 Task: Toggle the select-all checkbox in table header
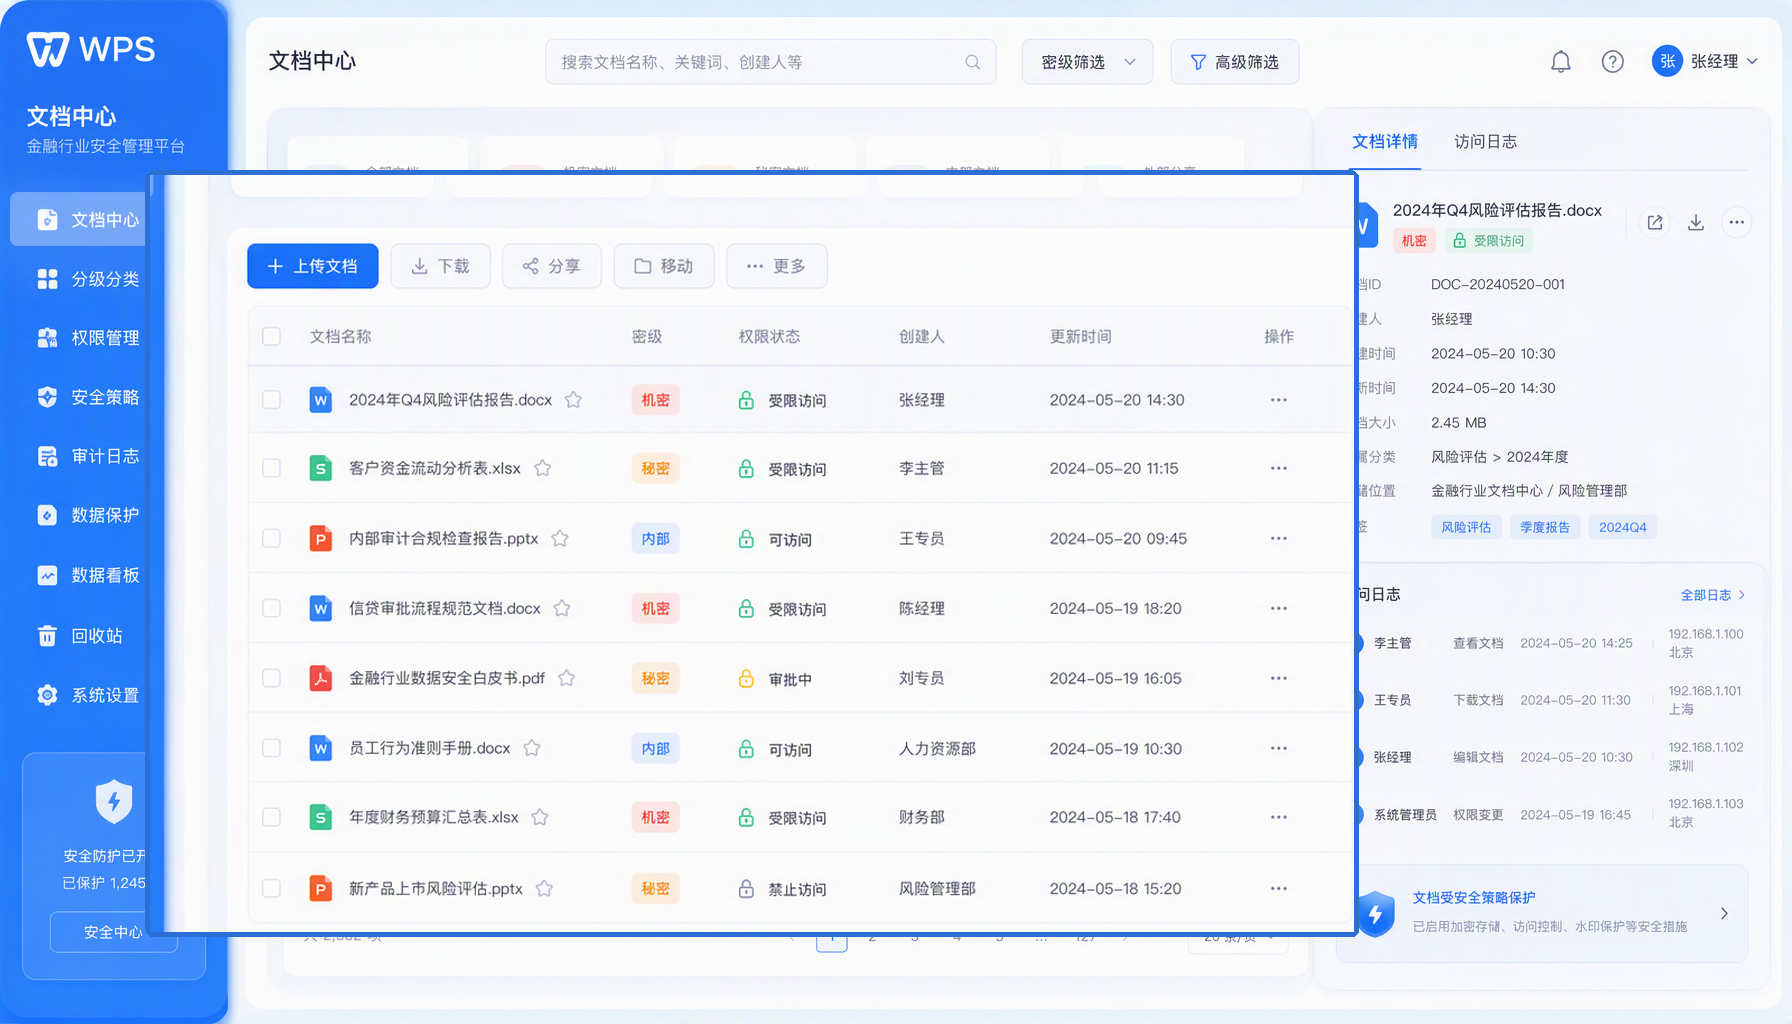pos(271,336)
